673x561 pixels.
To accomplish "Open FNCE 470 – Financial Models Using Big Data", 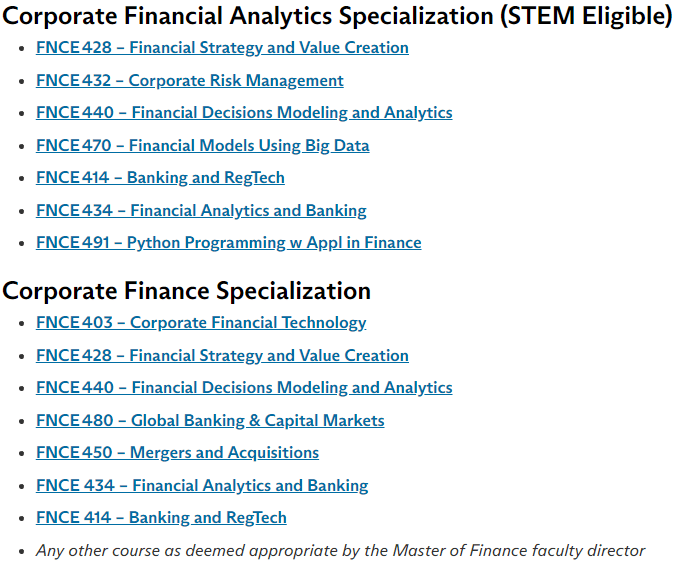I will coord(203,146).
